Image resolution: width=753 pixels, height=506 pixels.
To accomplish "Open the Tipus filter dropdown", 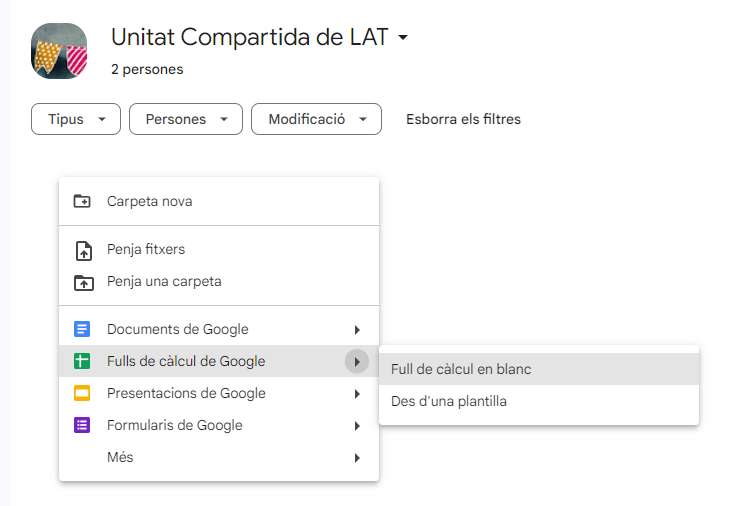I will [76, 119].
